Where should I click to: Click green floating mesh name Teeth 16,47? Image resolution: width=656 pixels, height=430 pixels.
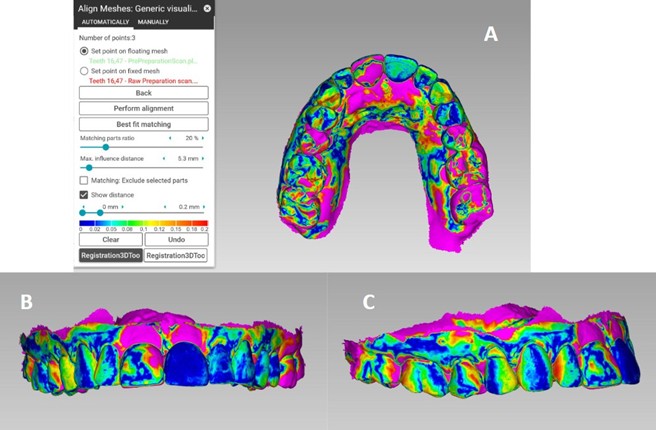(x=143, y=61)
